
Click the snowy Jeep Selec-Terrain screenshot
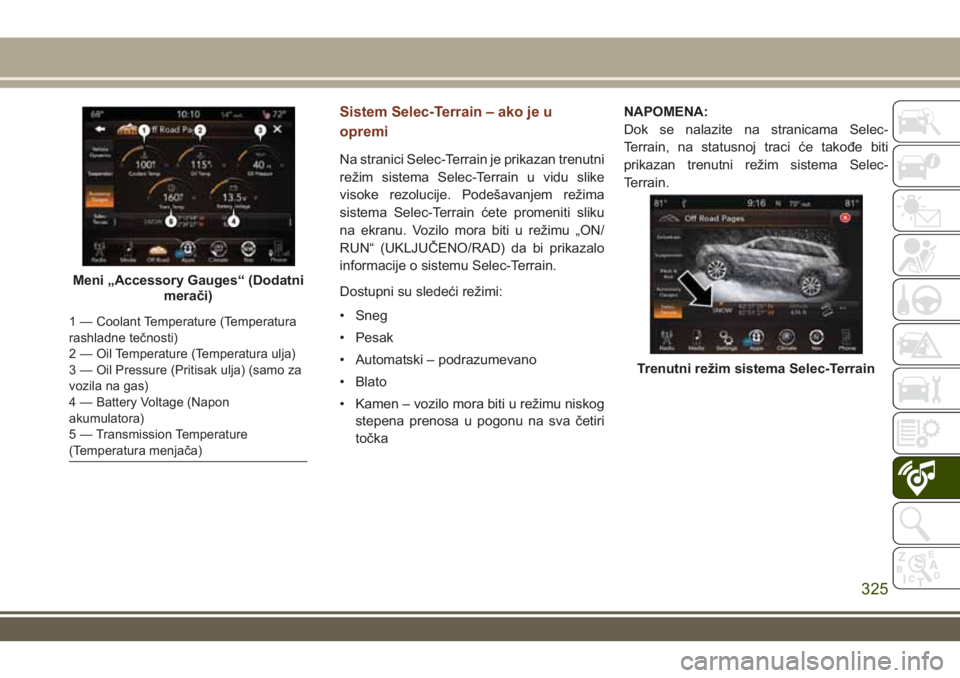[x=756, y=274]
